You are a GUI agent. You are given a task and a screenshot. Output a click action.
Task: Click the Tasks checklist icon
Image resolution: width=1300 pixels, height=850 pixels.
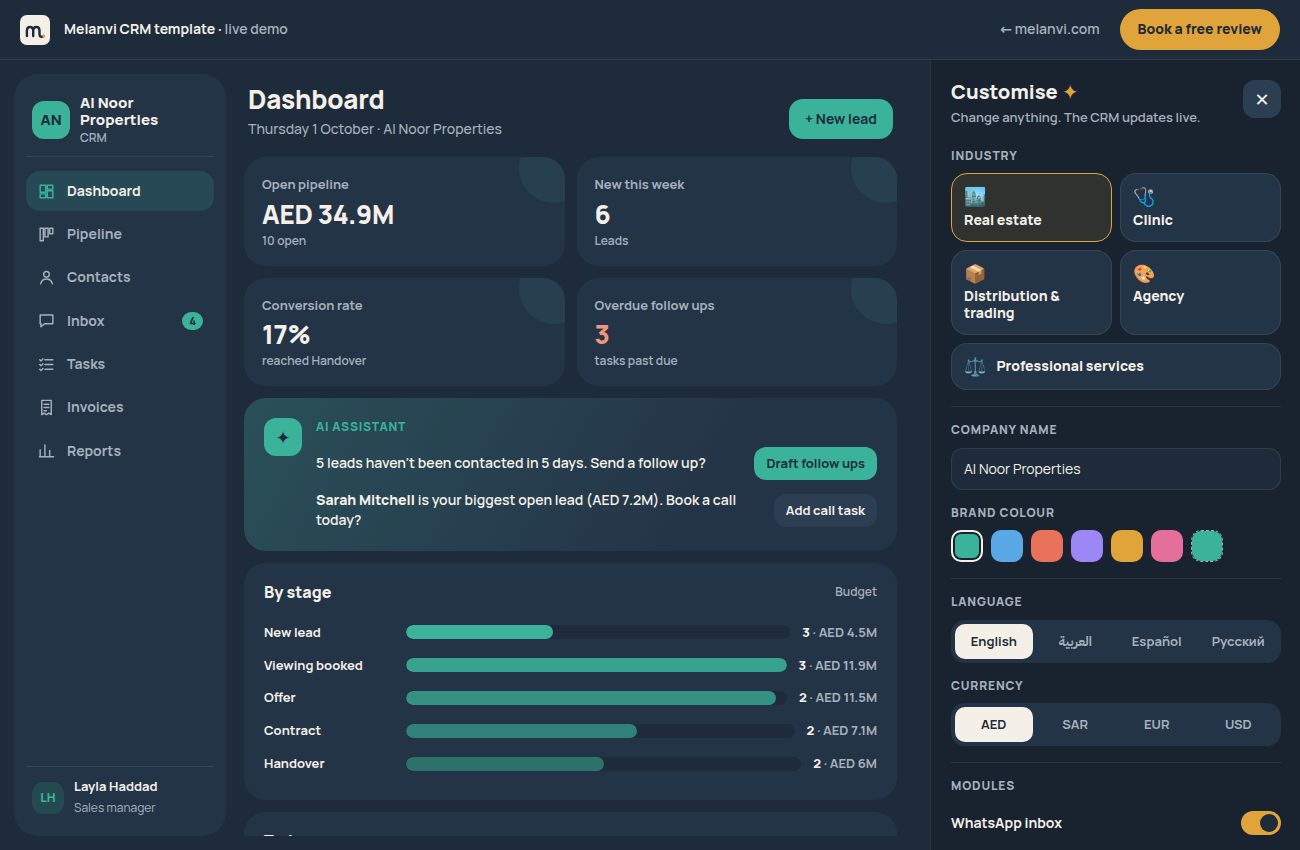click(x=46, y=364)
